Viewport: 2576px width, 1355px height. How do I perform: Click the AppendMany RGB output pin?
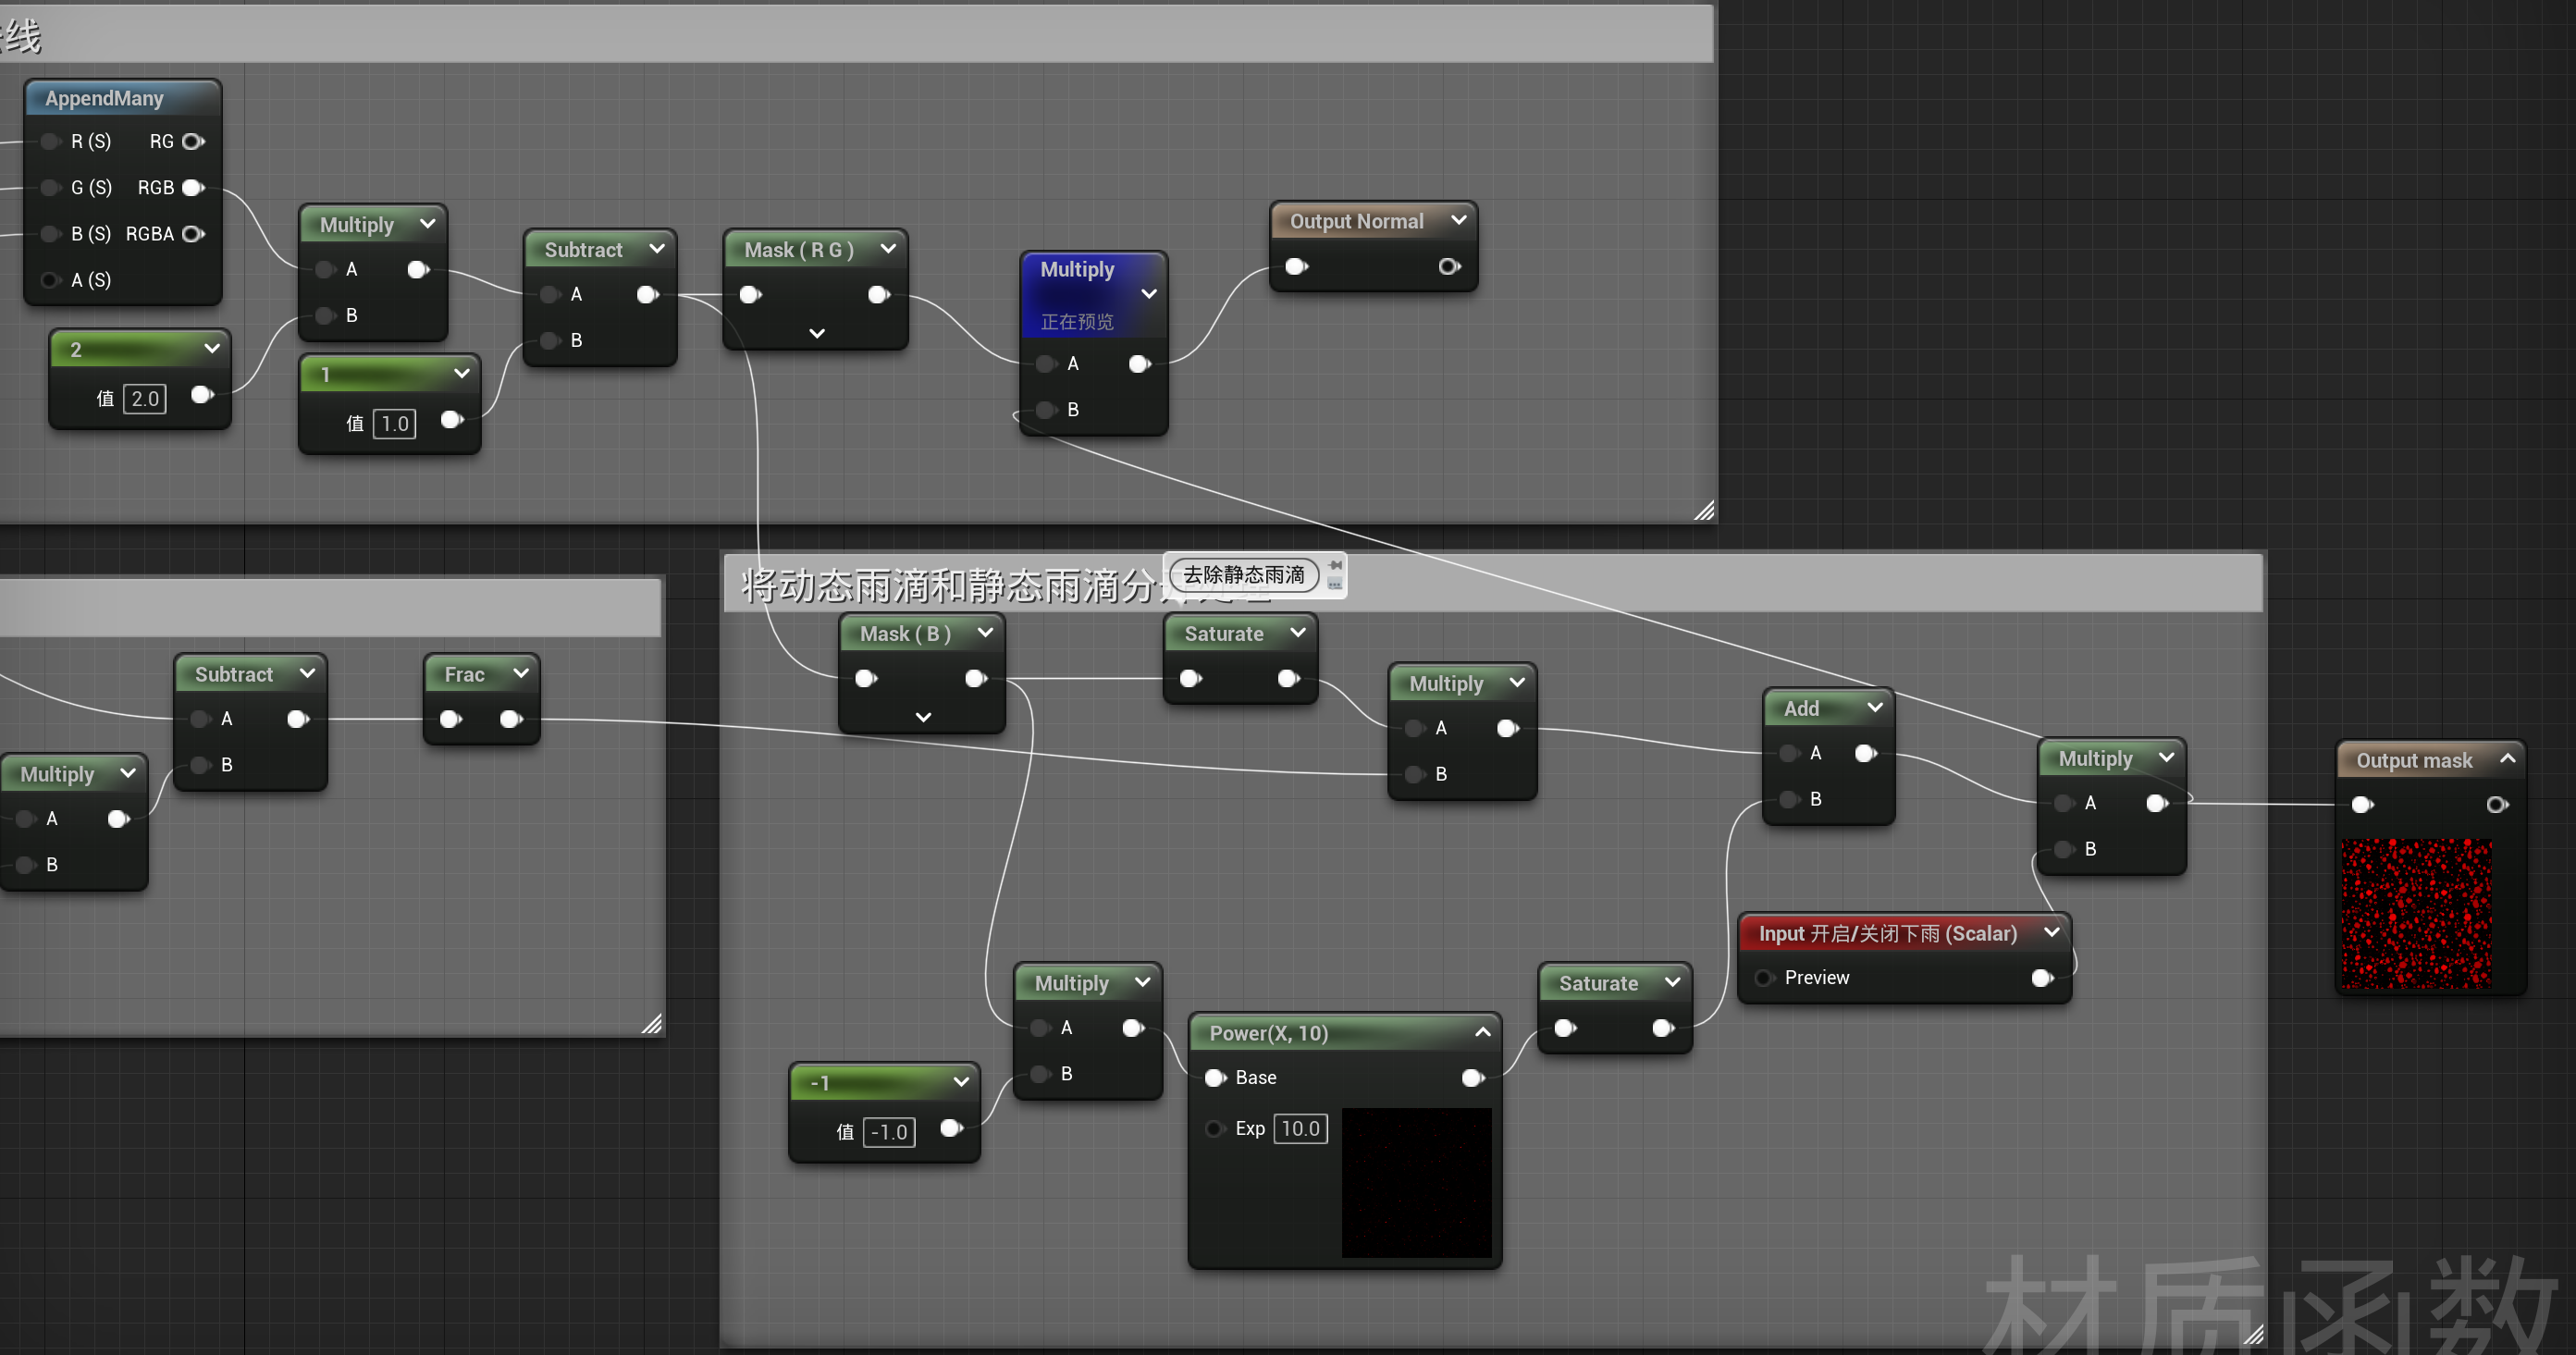[193, 187]
